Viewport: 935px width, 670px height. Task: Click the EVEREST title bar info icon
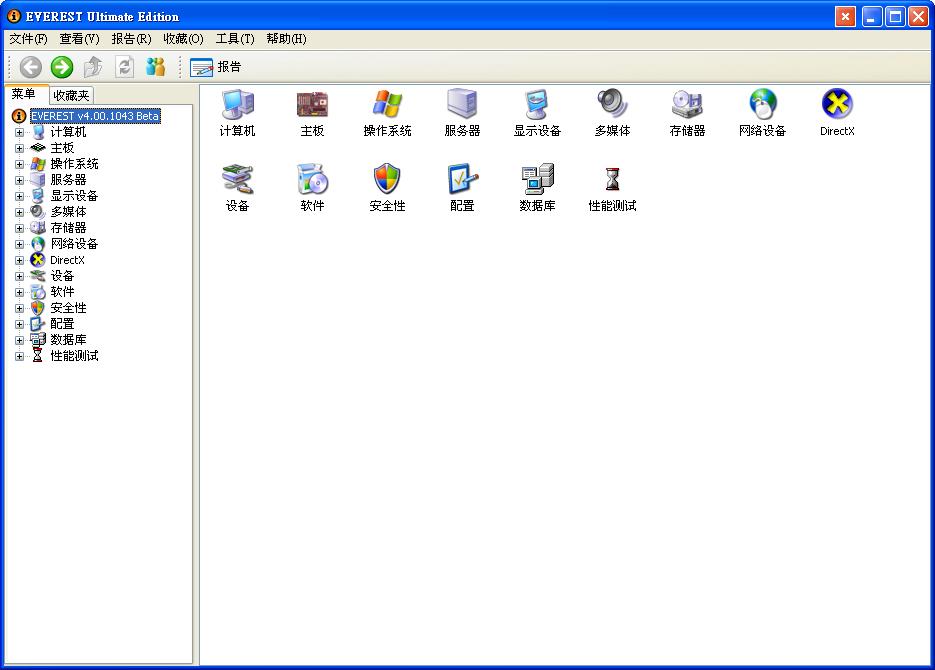14,16
